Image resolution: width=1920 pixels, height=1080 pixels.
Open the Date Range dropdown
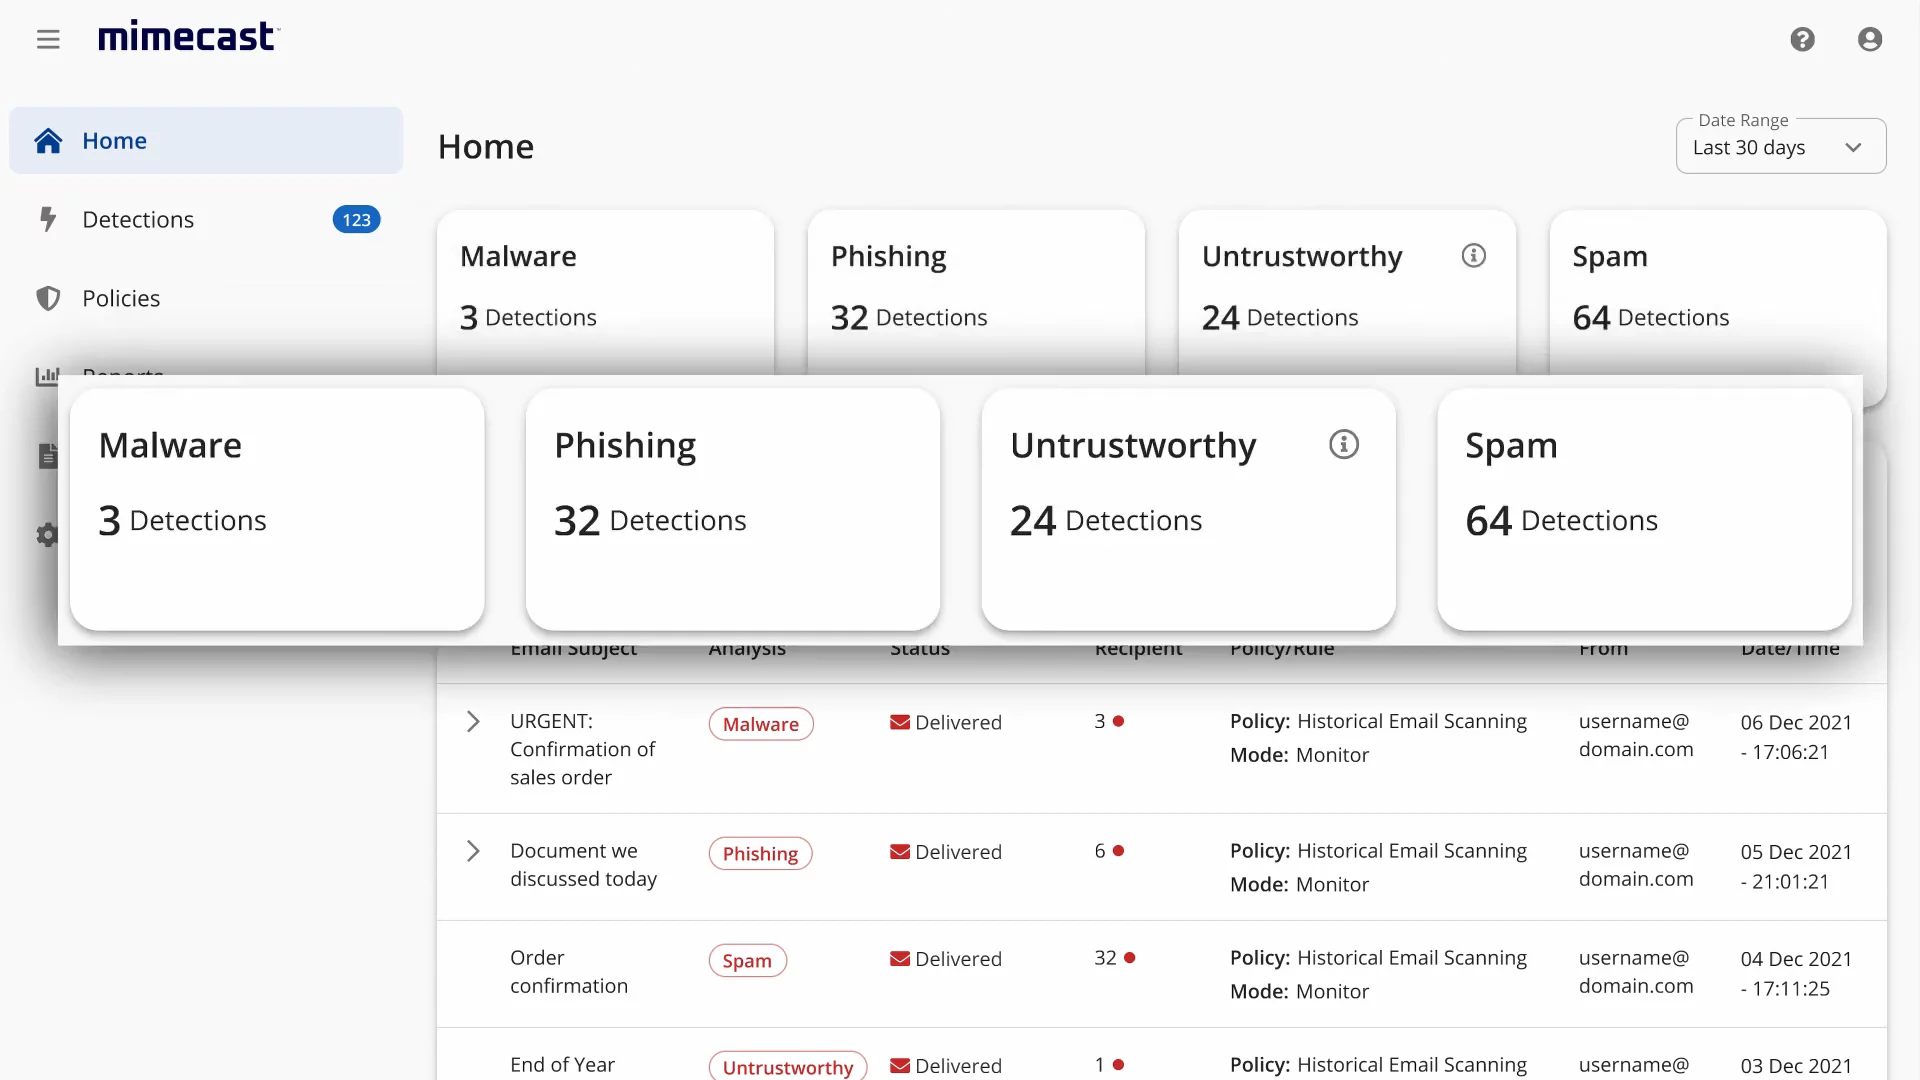coord(1780,147)
